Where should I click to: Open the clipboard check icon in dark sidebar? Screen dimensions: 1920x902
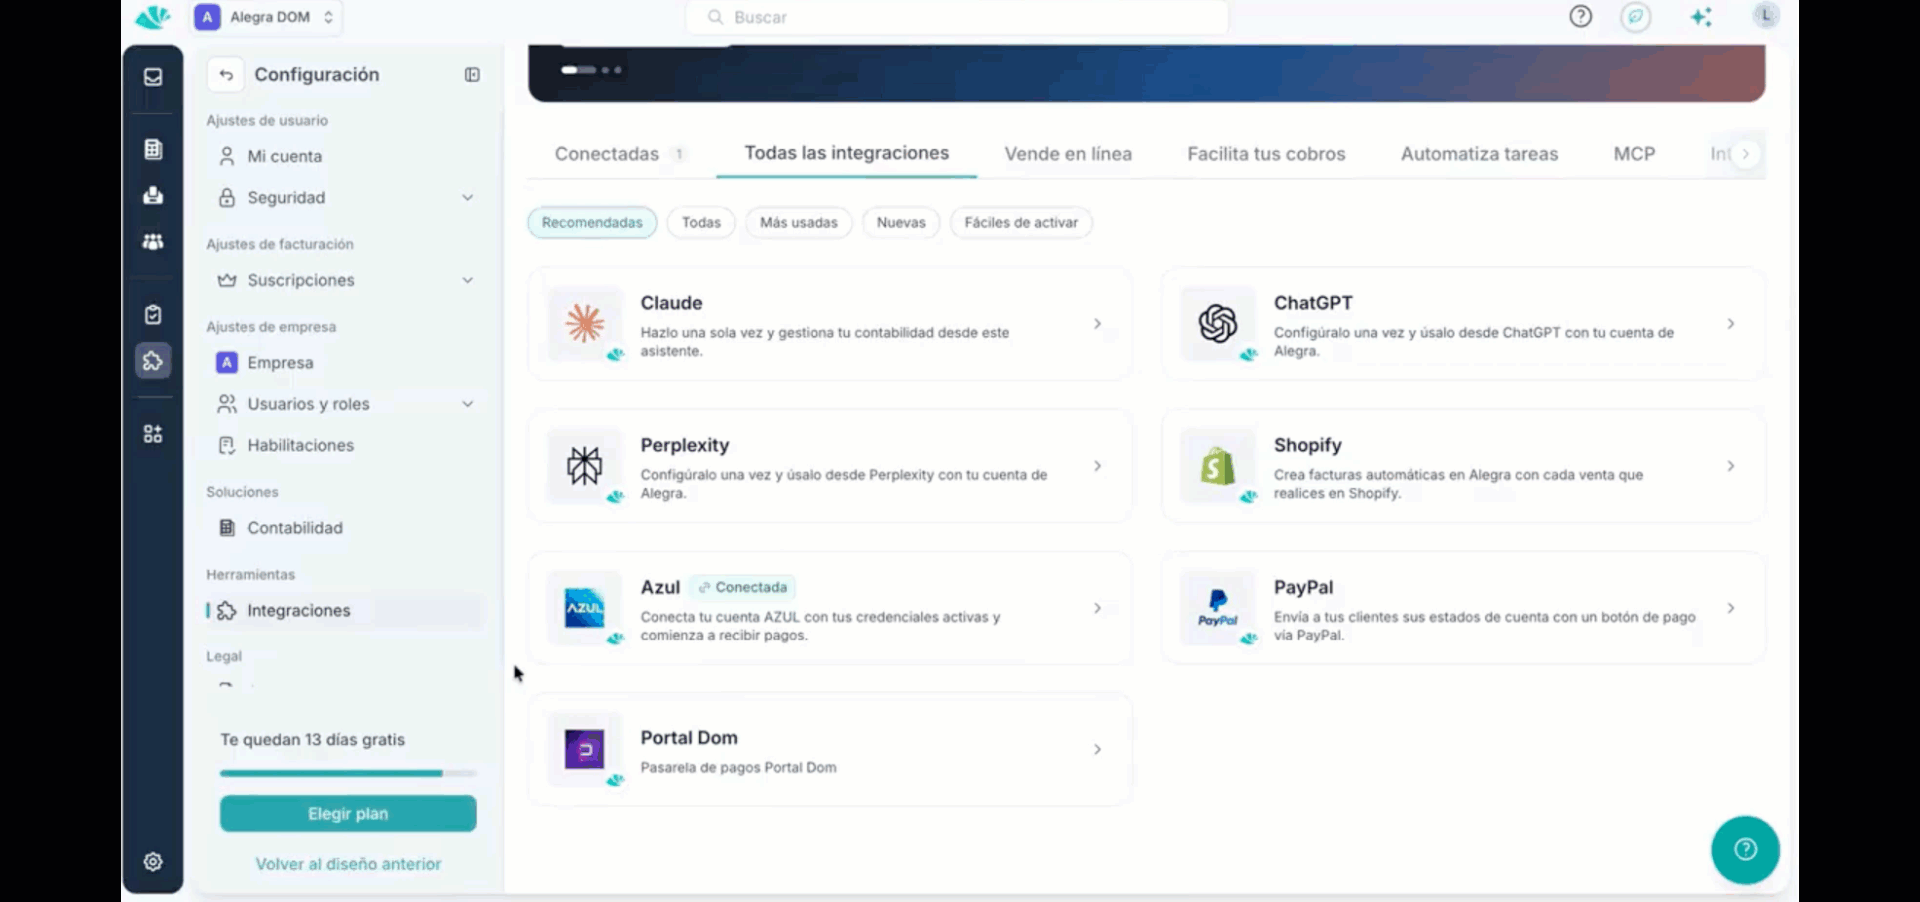point(153,315)
